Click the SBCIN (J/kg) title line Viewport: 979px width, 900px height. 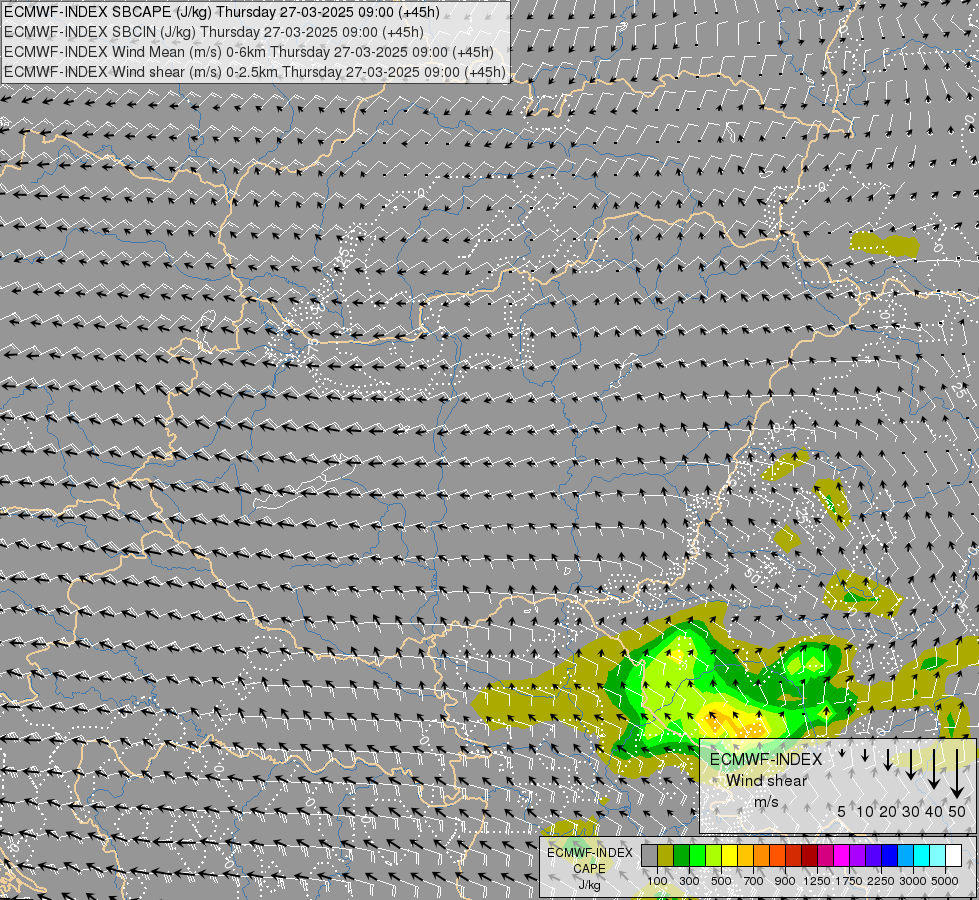click(214, 32)
